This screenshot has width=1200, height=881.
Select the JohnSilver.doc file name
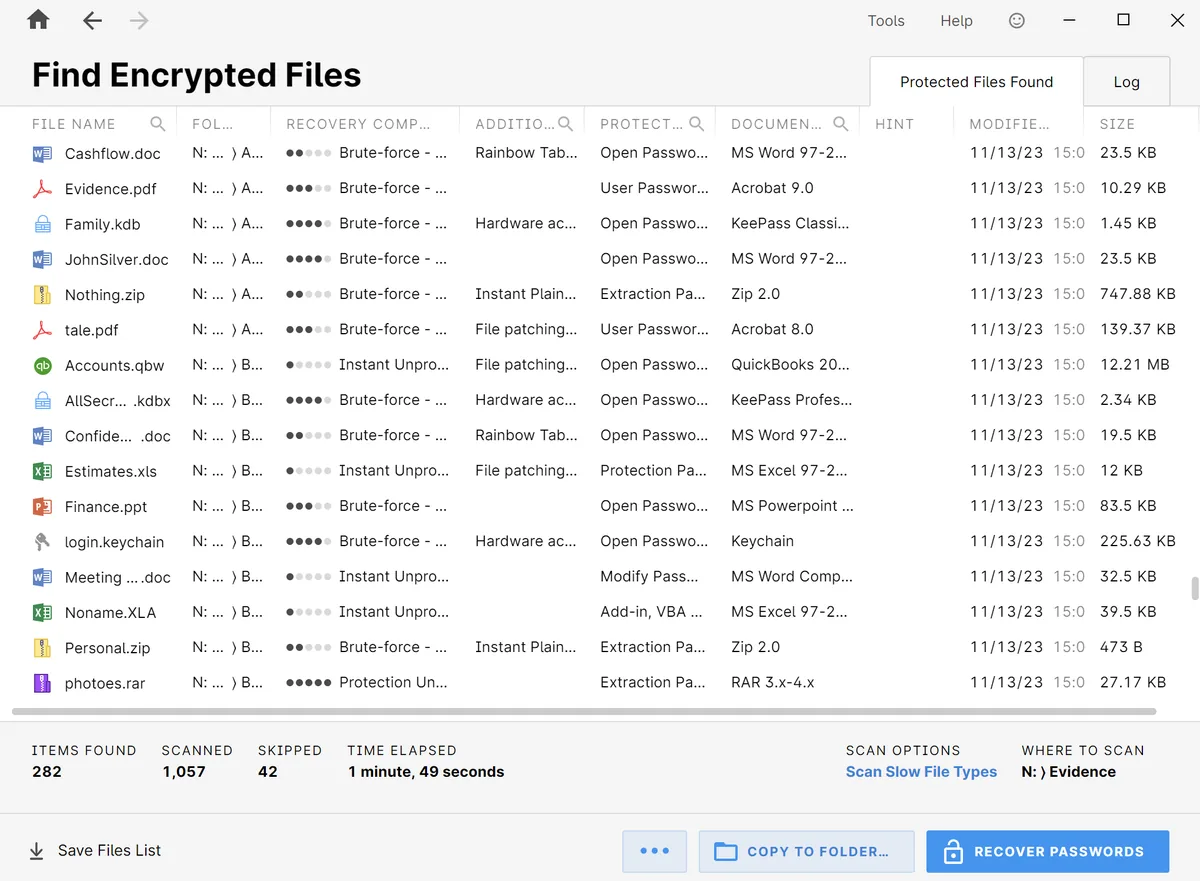pyautogui.click(x=117, y=260)
